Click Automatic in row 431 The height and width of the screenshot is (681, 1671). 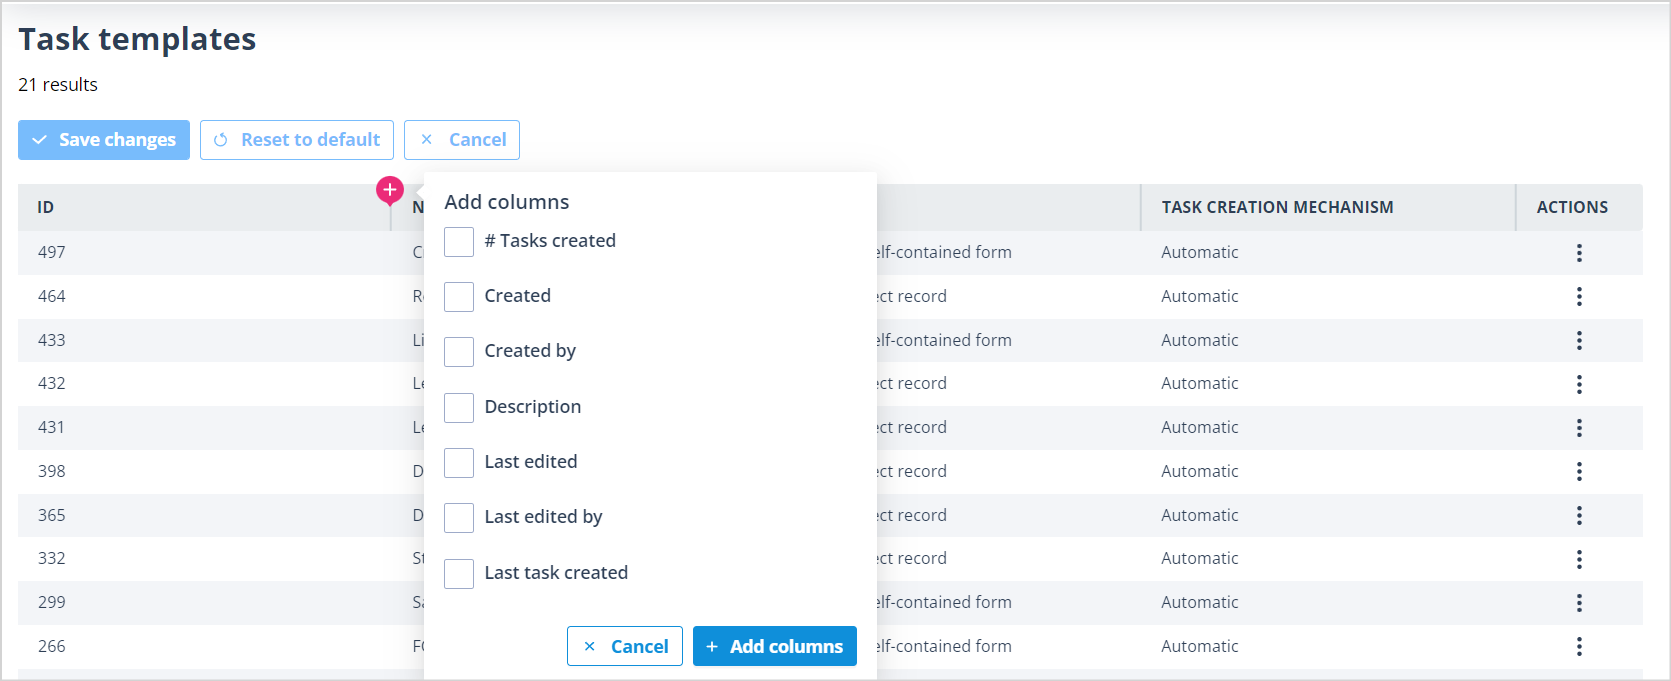click(x=1200, y=427)
